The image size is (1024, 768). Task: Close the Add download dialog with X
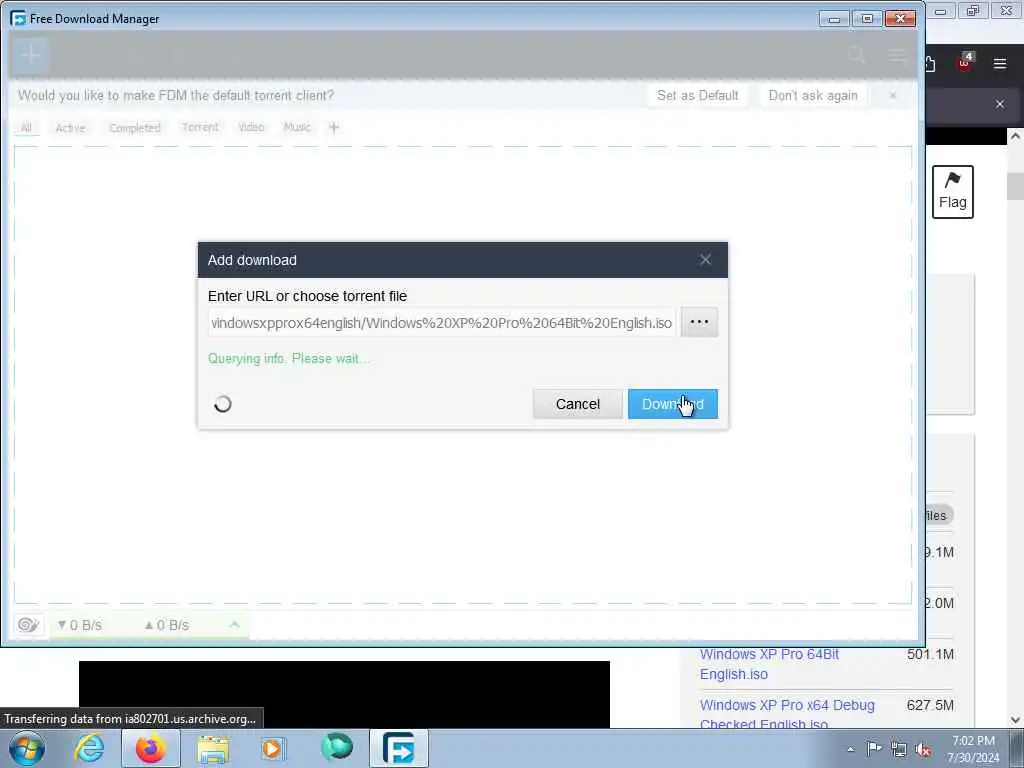705,260
